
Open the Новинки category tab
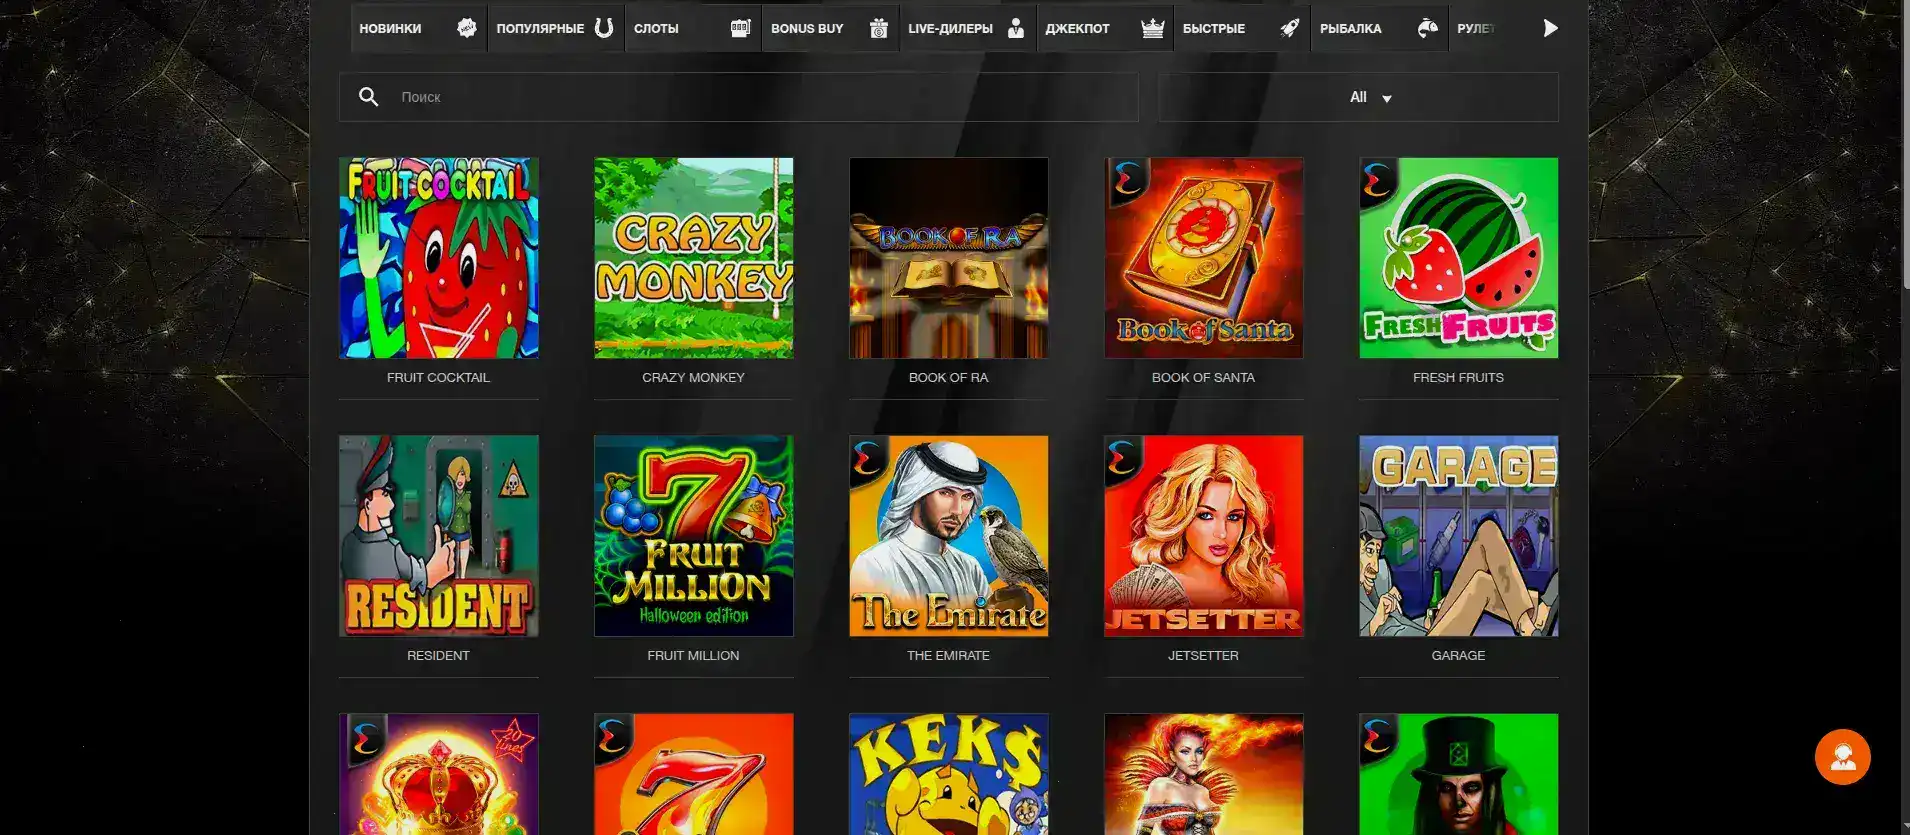[x=390, y=28]
